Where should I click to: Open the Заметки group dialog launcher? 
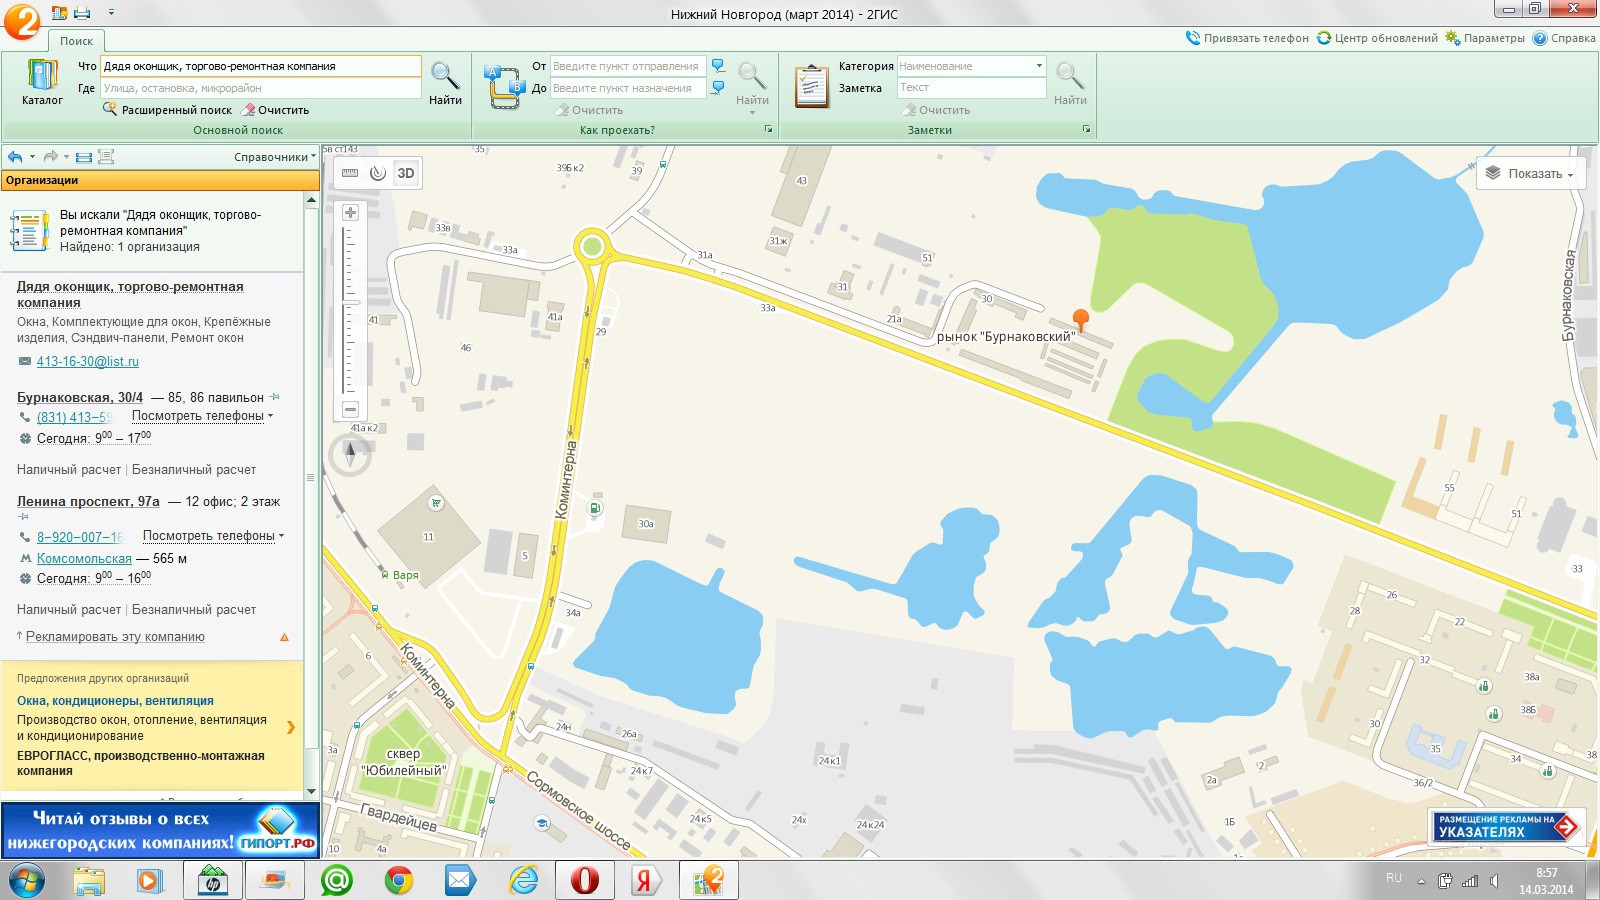[1086, 130]
